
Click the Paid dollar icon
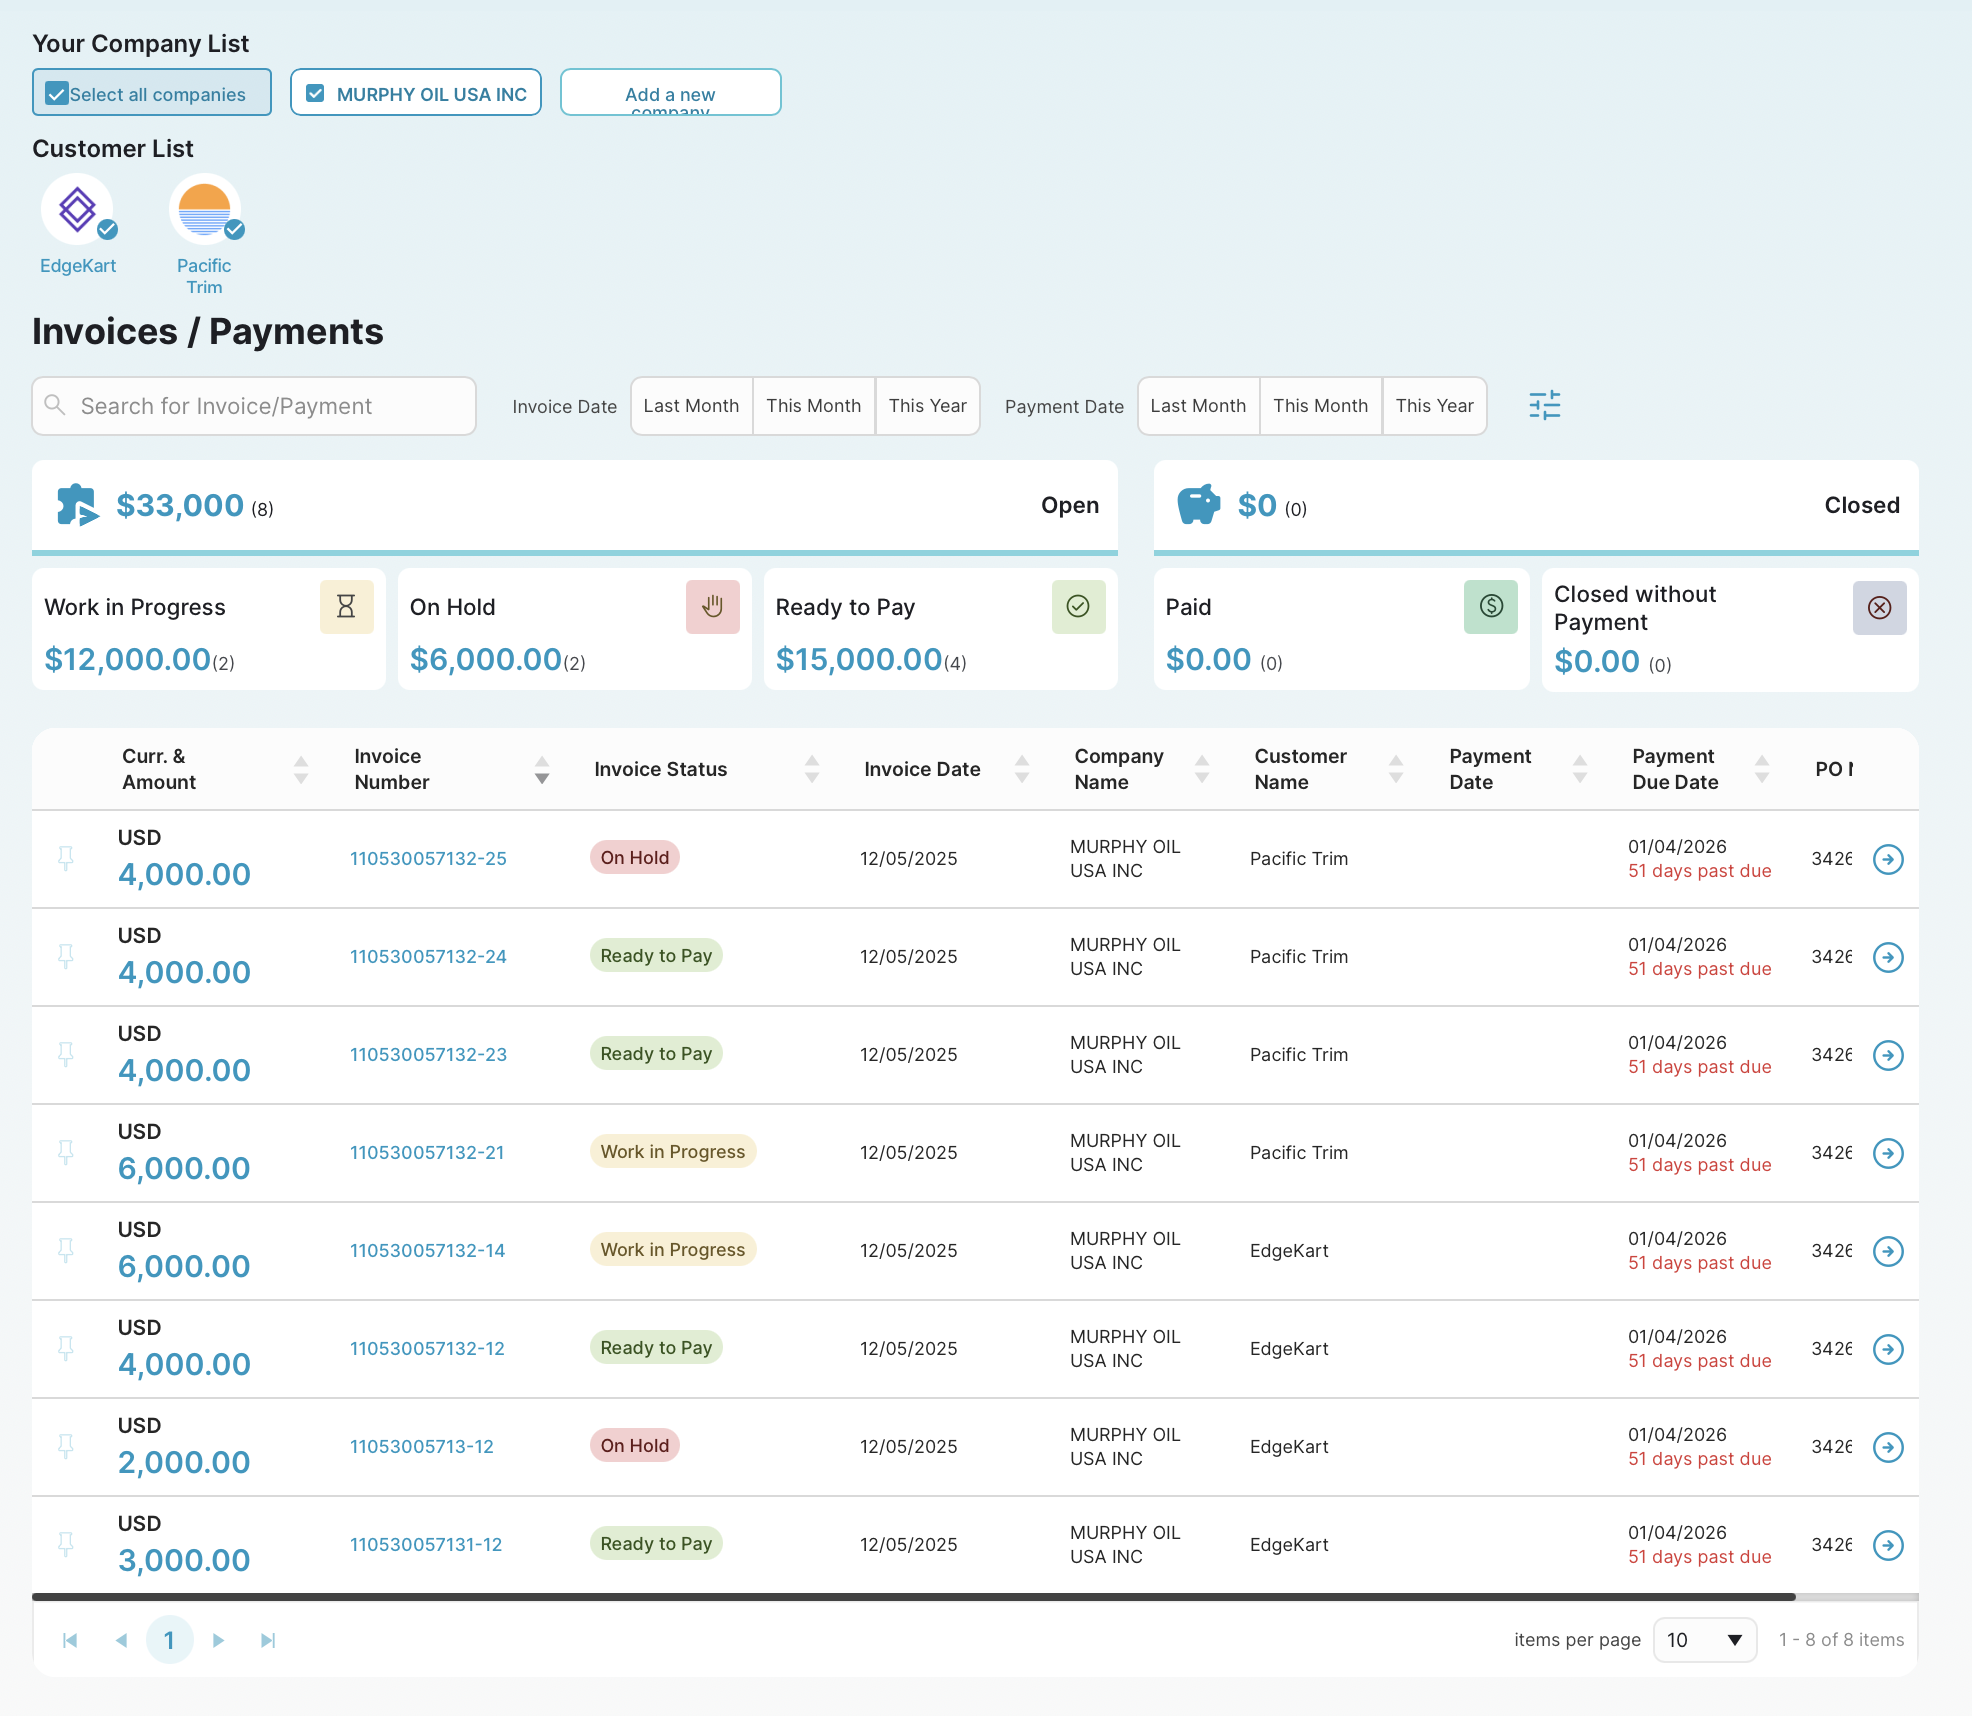click(x=1490, y=607)
